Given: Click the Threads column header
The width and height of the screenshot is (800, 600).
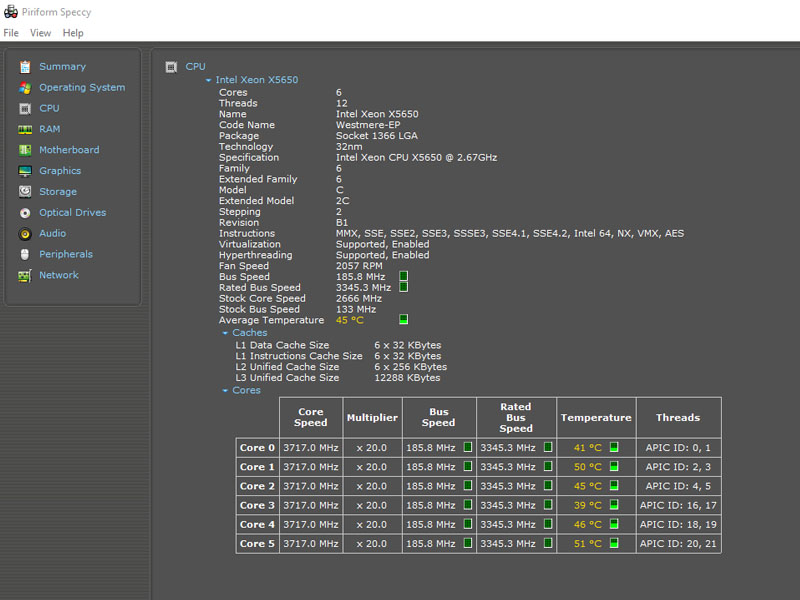Looking at the screenshot, I should (678, 417).
